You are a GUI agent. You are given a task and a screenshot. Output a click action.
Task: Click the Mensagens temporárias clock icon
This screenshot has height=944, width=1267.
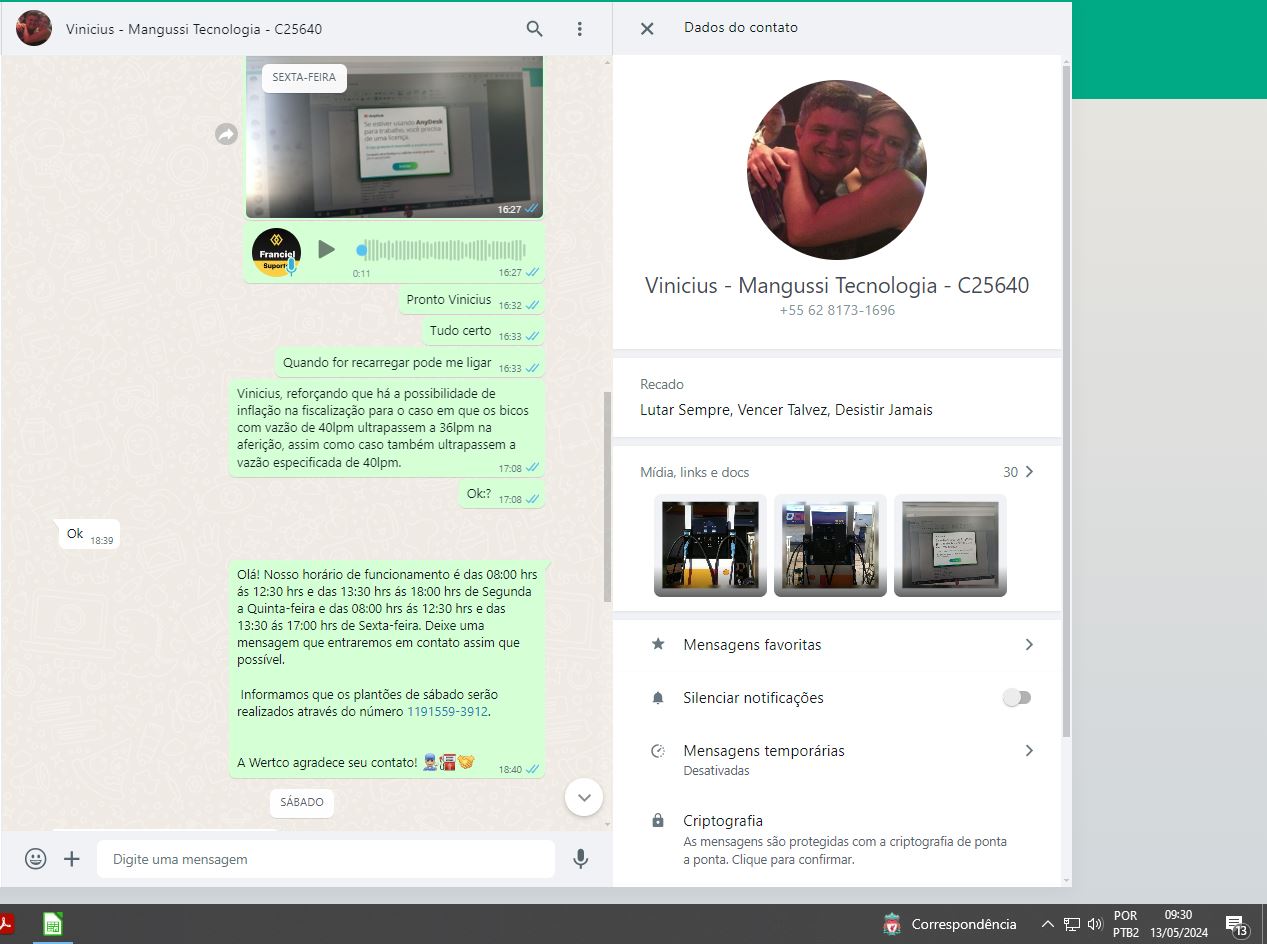[657, 751]
